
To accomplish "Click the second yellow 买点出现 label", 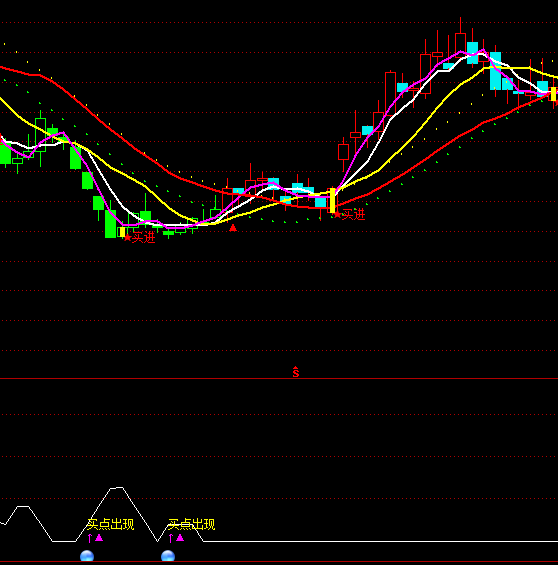I will [192, 525].
